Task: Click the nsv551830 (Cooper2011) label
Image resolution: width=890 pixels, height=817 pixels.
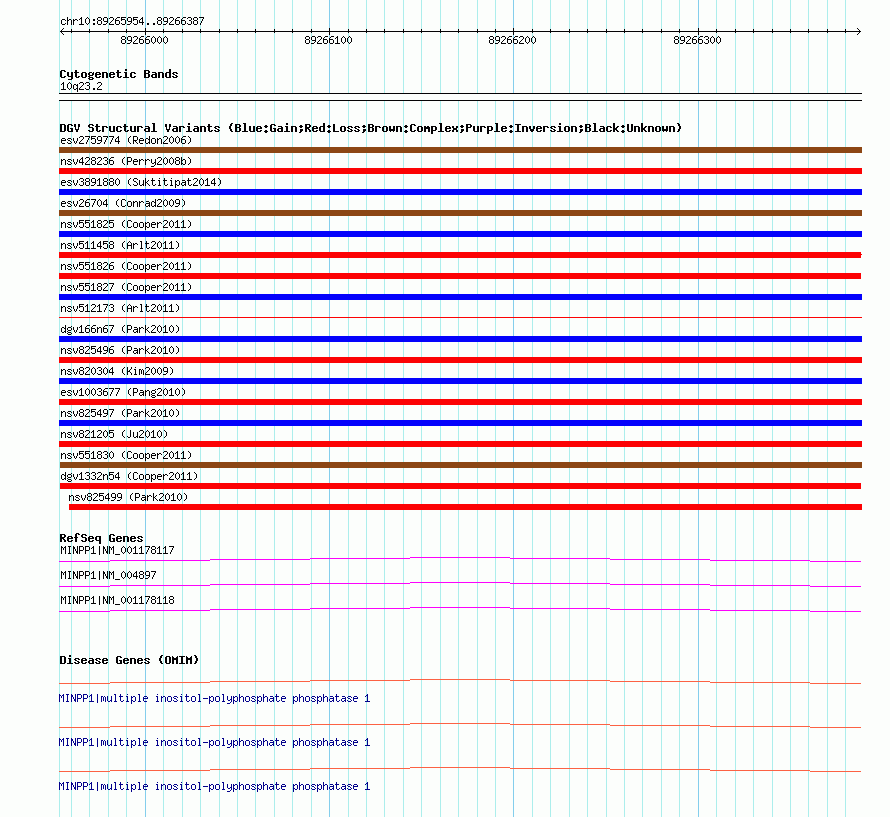Action: point(126,455)
